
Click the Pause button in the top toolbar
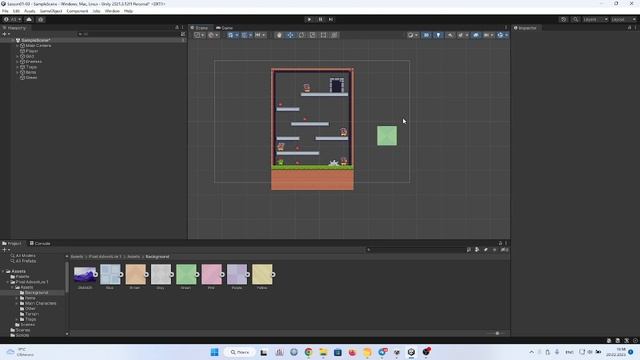320,19
